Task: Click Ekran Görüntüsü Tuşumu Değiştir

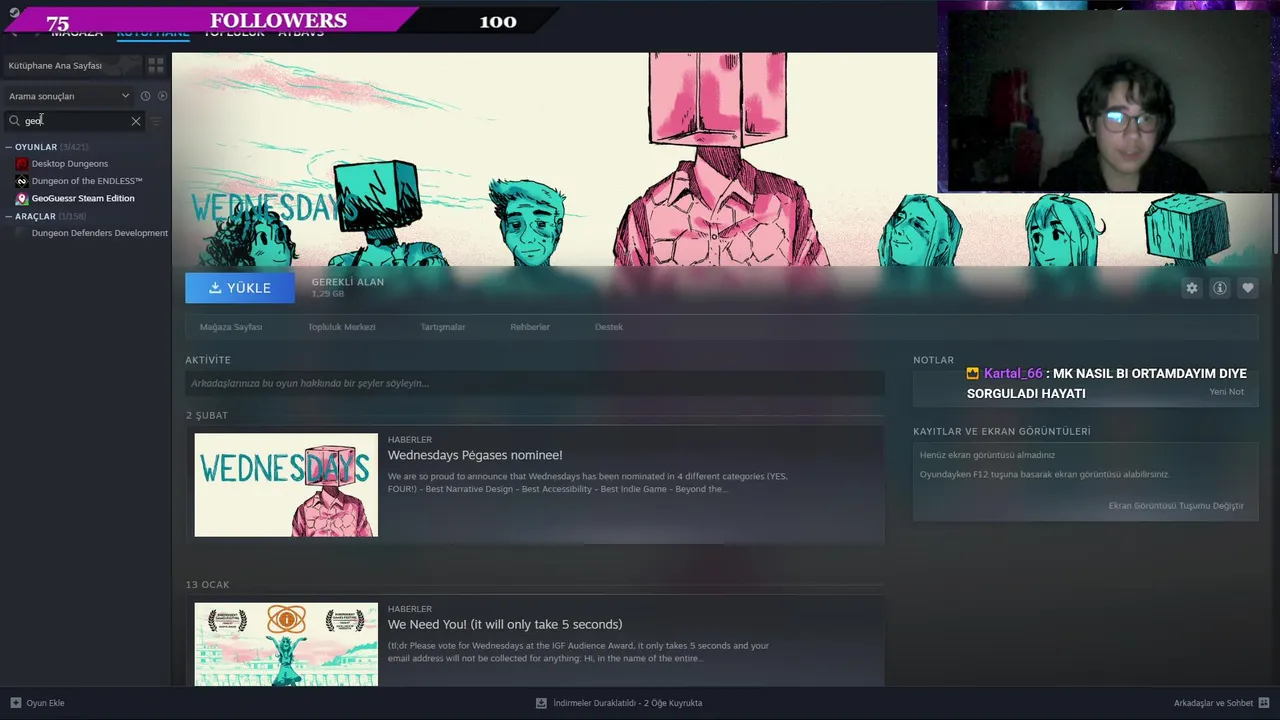Action: tap(1176, 506)
